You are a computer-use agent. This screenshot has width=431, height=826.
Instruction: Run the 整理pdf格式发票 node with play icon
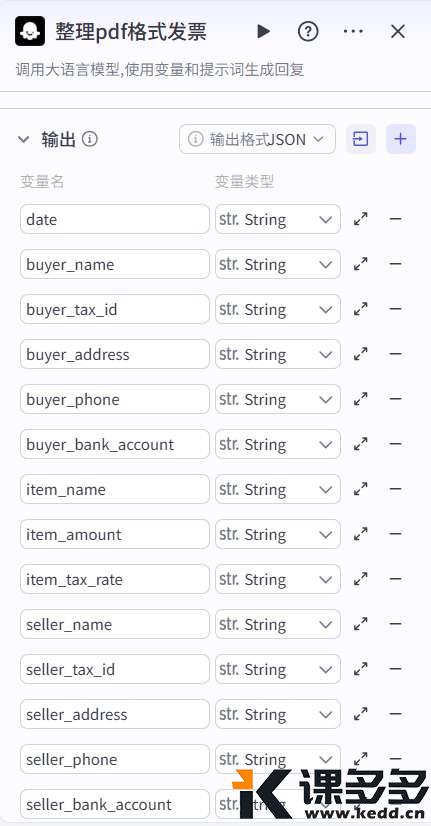coord(263,32)
